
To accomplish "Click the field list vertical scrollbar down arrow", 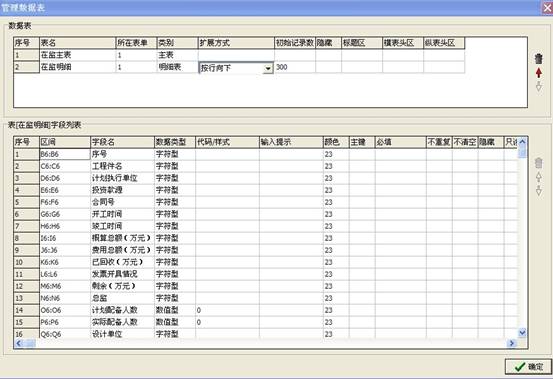I will 522,332.
